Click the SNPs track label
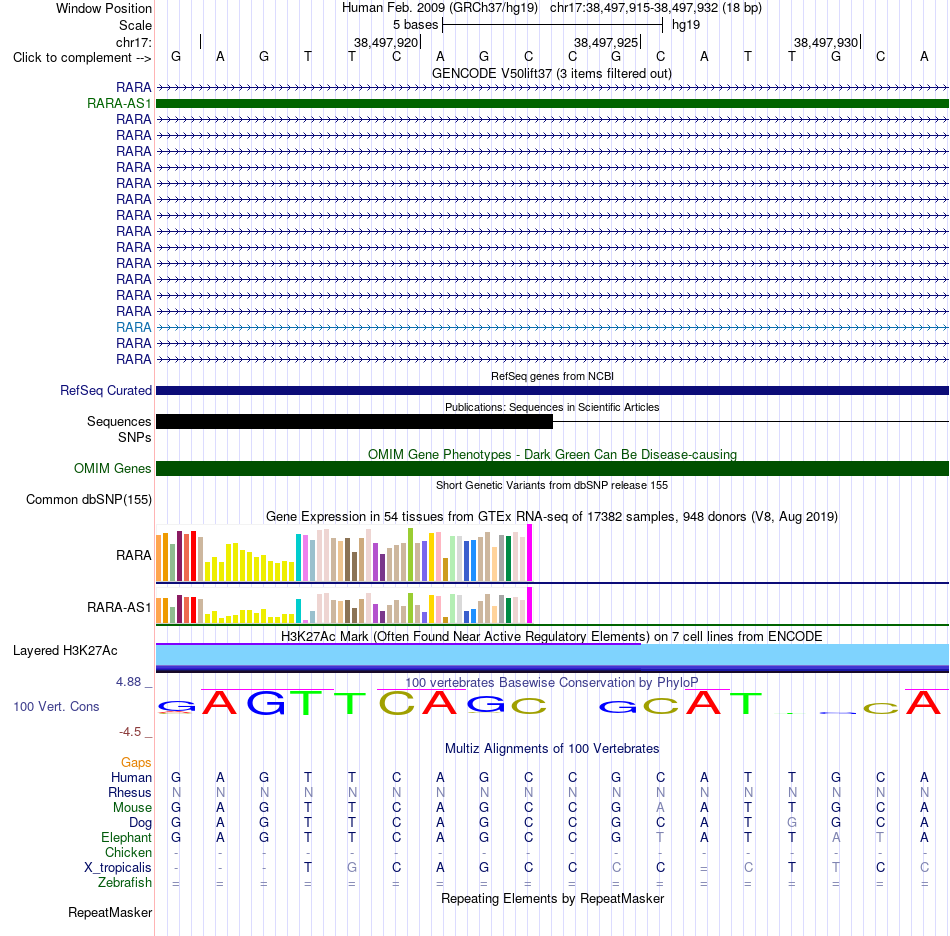The width and height of the screenshot is (950, 936). (x=135, y=437)
